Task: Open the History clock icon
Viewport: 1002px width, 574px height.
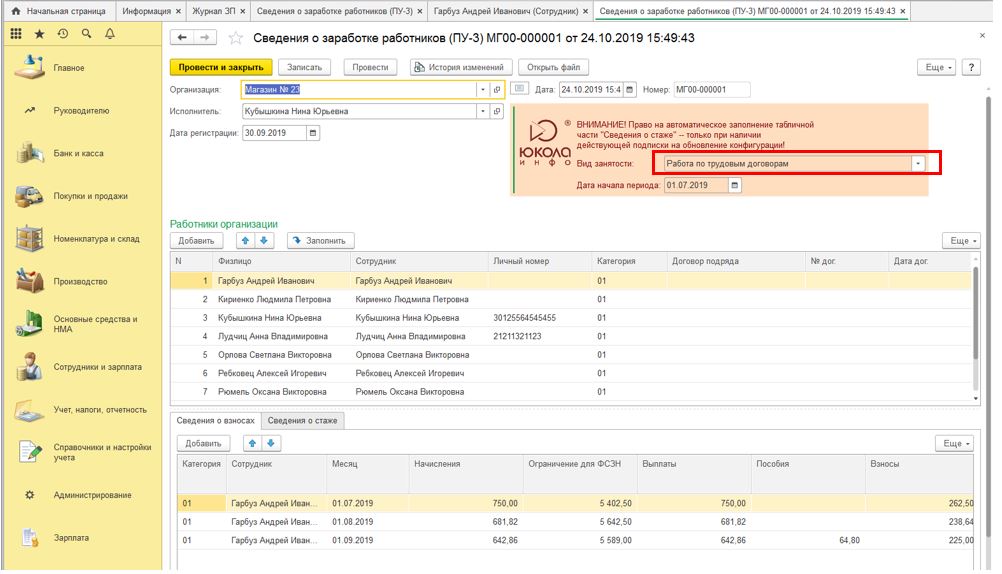Action: click(63, 34)
